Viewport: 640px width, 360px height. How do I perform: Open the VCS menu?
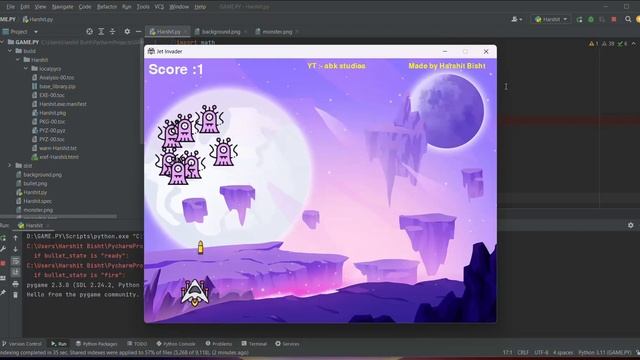(159, 7)
